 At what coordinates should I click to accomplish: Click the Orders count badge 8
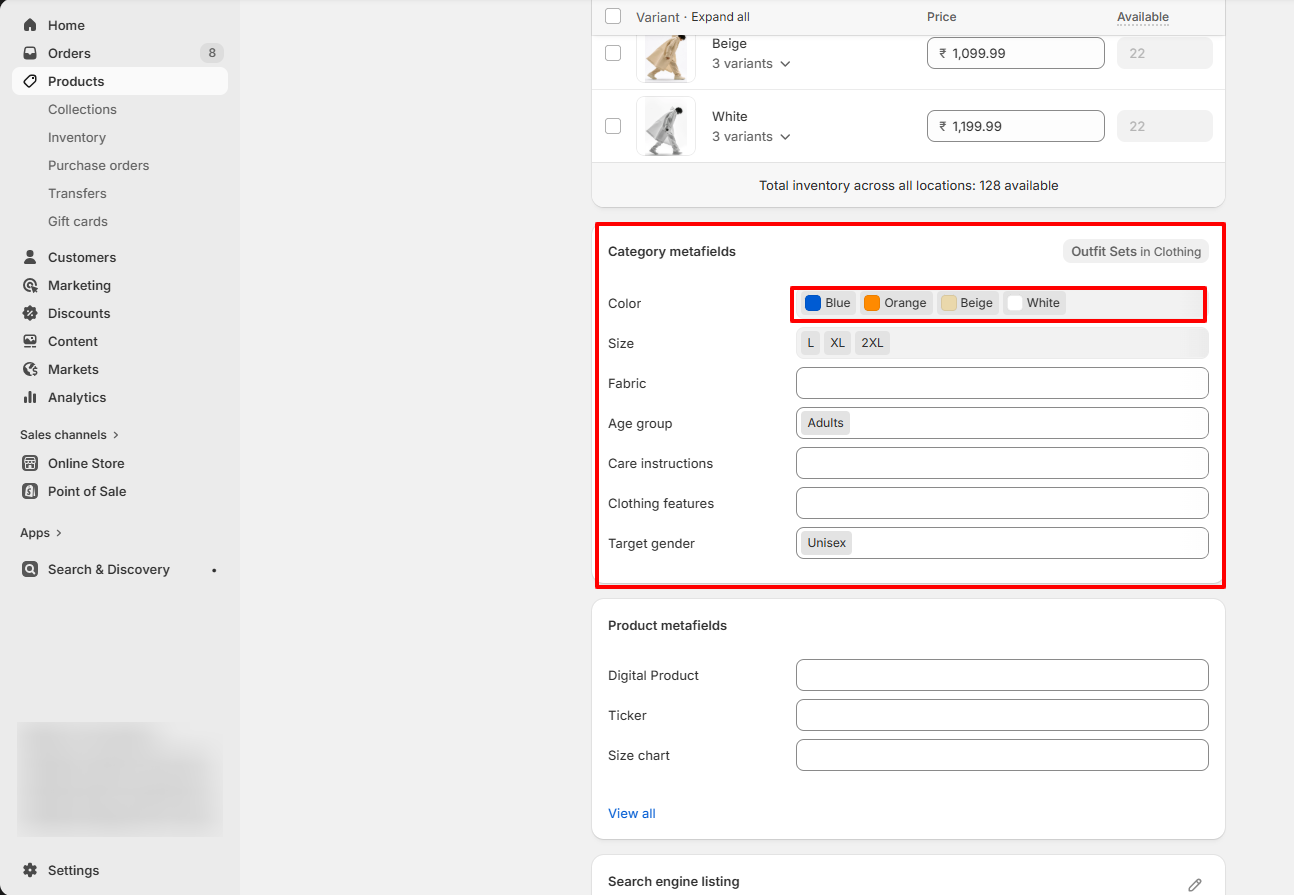pos(211,53)
